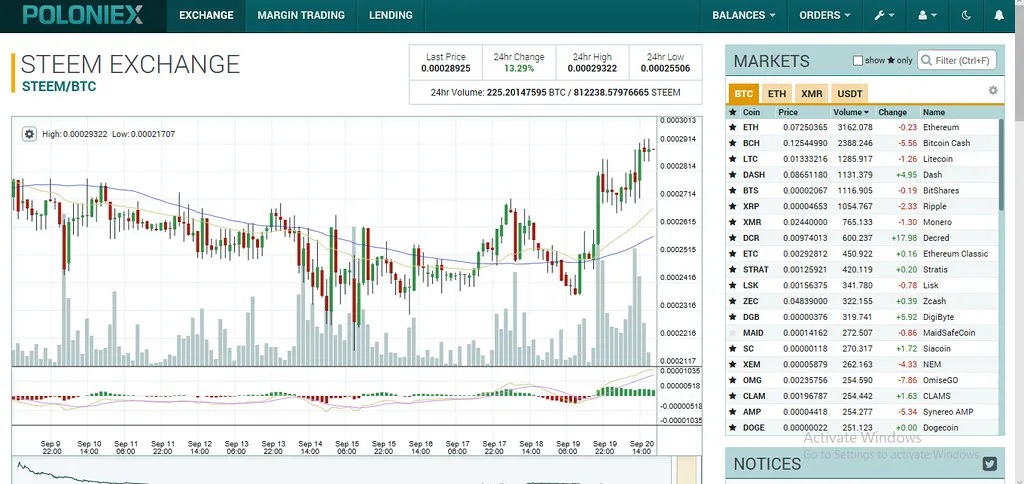The height and width of the screenshot is (484, 1024).
Task: Open markets column settings gear
Action: (993, 91)
